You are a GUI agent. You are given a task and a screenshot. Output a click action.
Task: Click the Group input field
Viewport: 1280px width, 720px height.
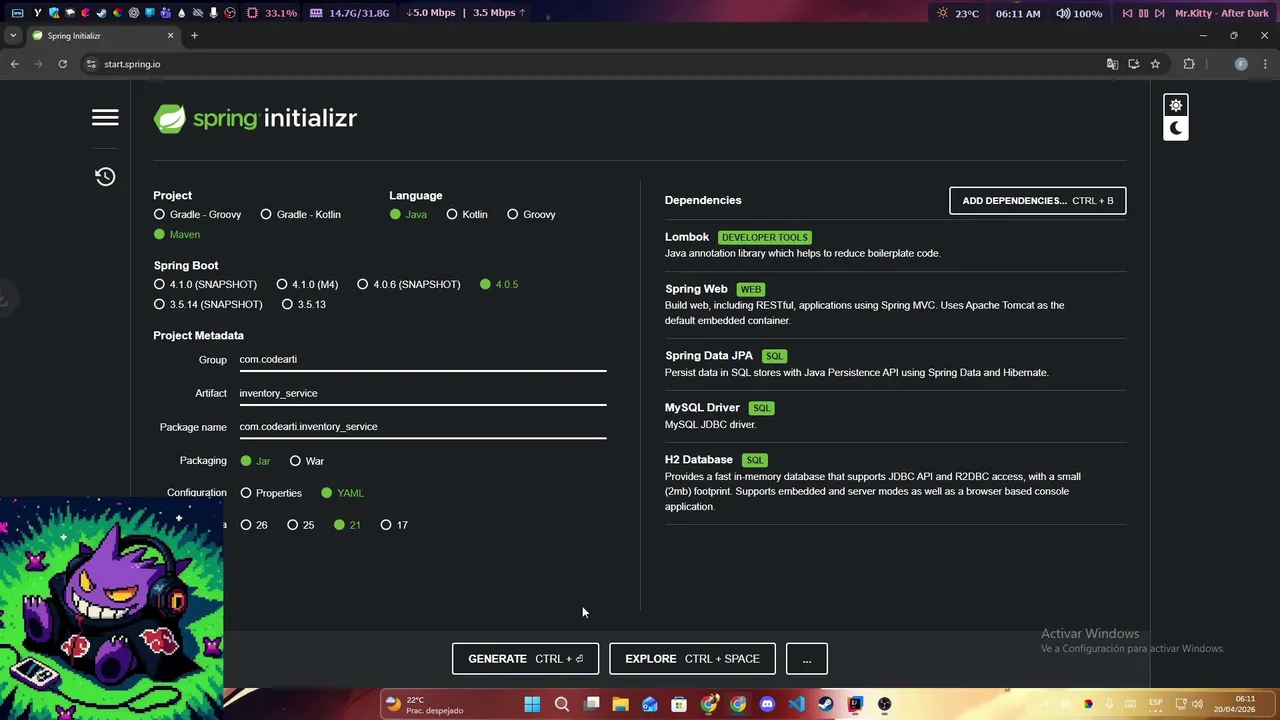pyautogui.click(x=423, y=360)
